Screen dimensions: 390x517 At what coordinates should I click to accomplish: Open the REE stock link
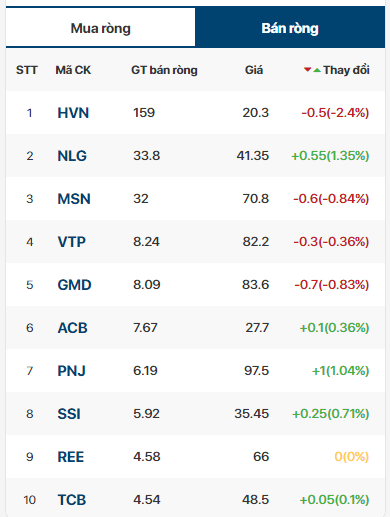[x=71, y=457]
